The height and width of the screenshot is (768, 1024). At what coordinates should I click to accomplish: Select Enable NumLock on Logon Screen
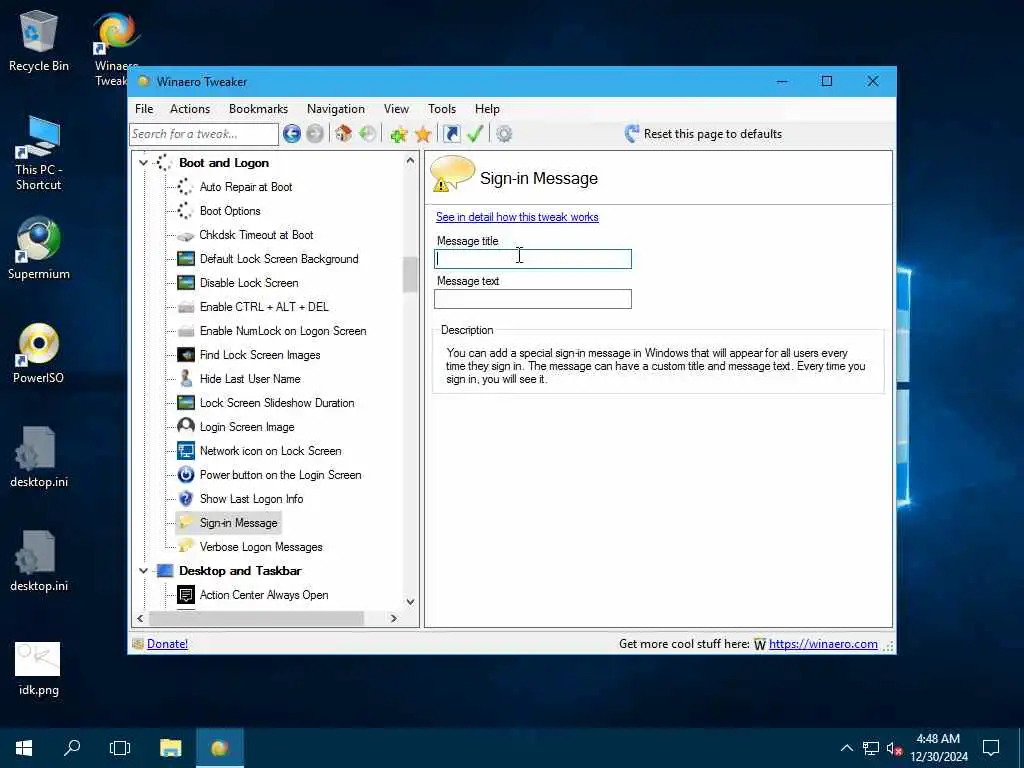(x=283, y=331)
